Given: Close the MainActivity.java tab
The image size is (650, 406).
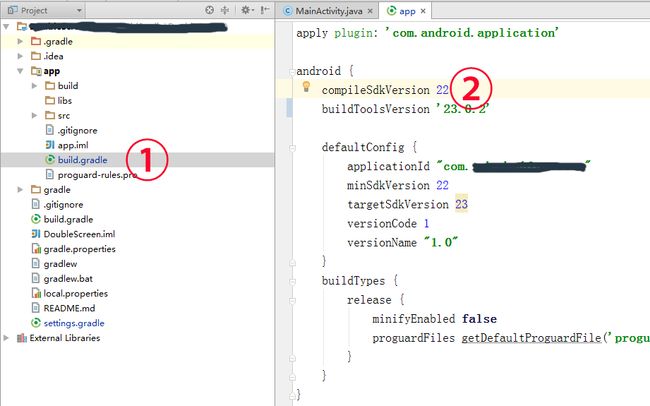Looking at the screenshot, I should [x=370, y=11].
